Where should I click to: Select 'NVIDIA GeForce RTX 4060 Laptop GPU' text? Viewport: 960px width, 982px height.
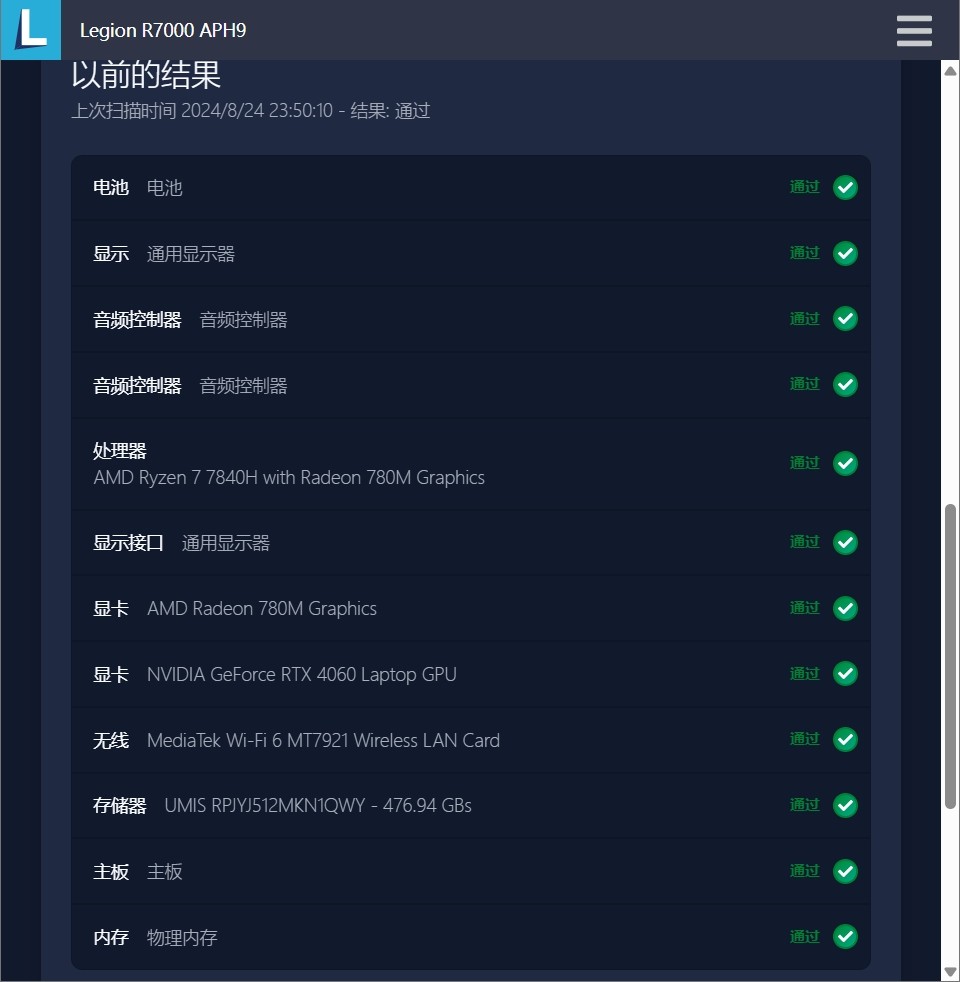point(301,674)
